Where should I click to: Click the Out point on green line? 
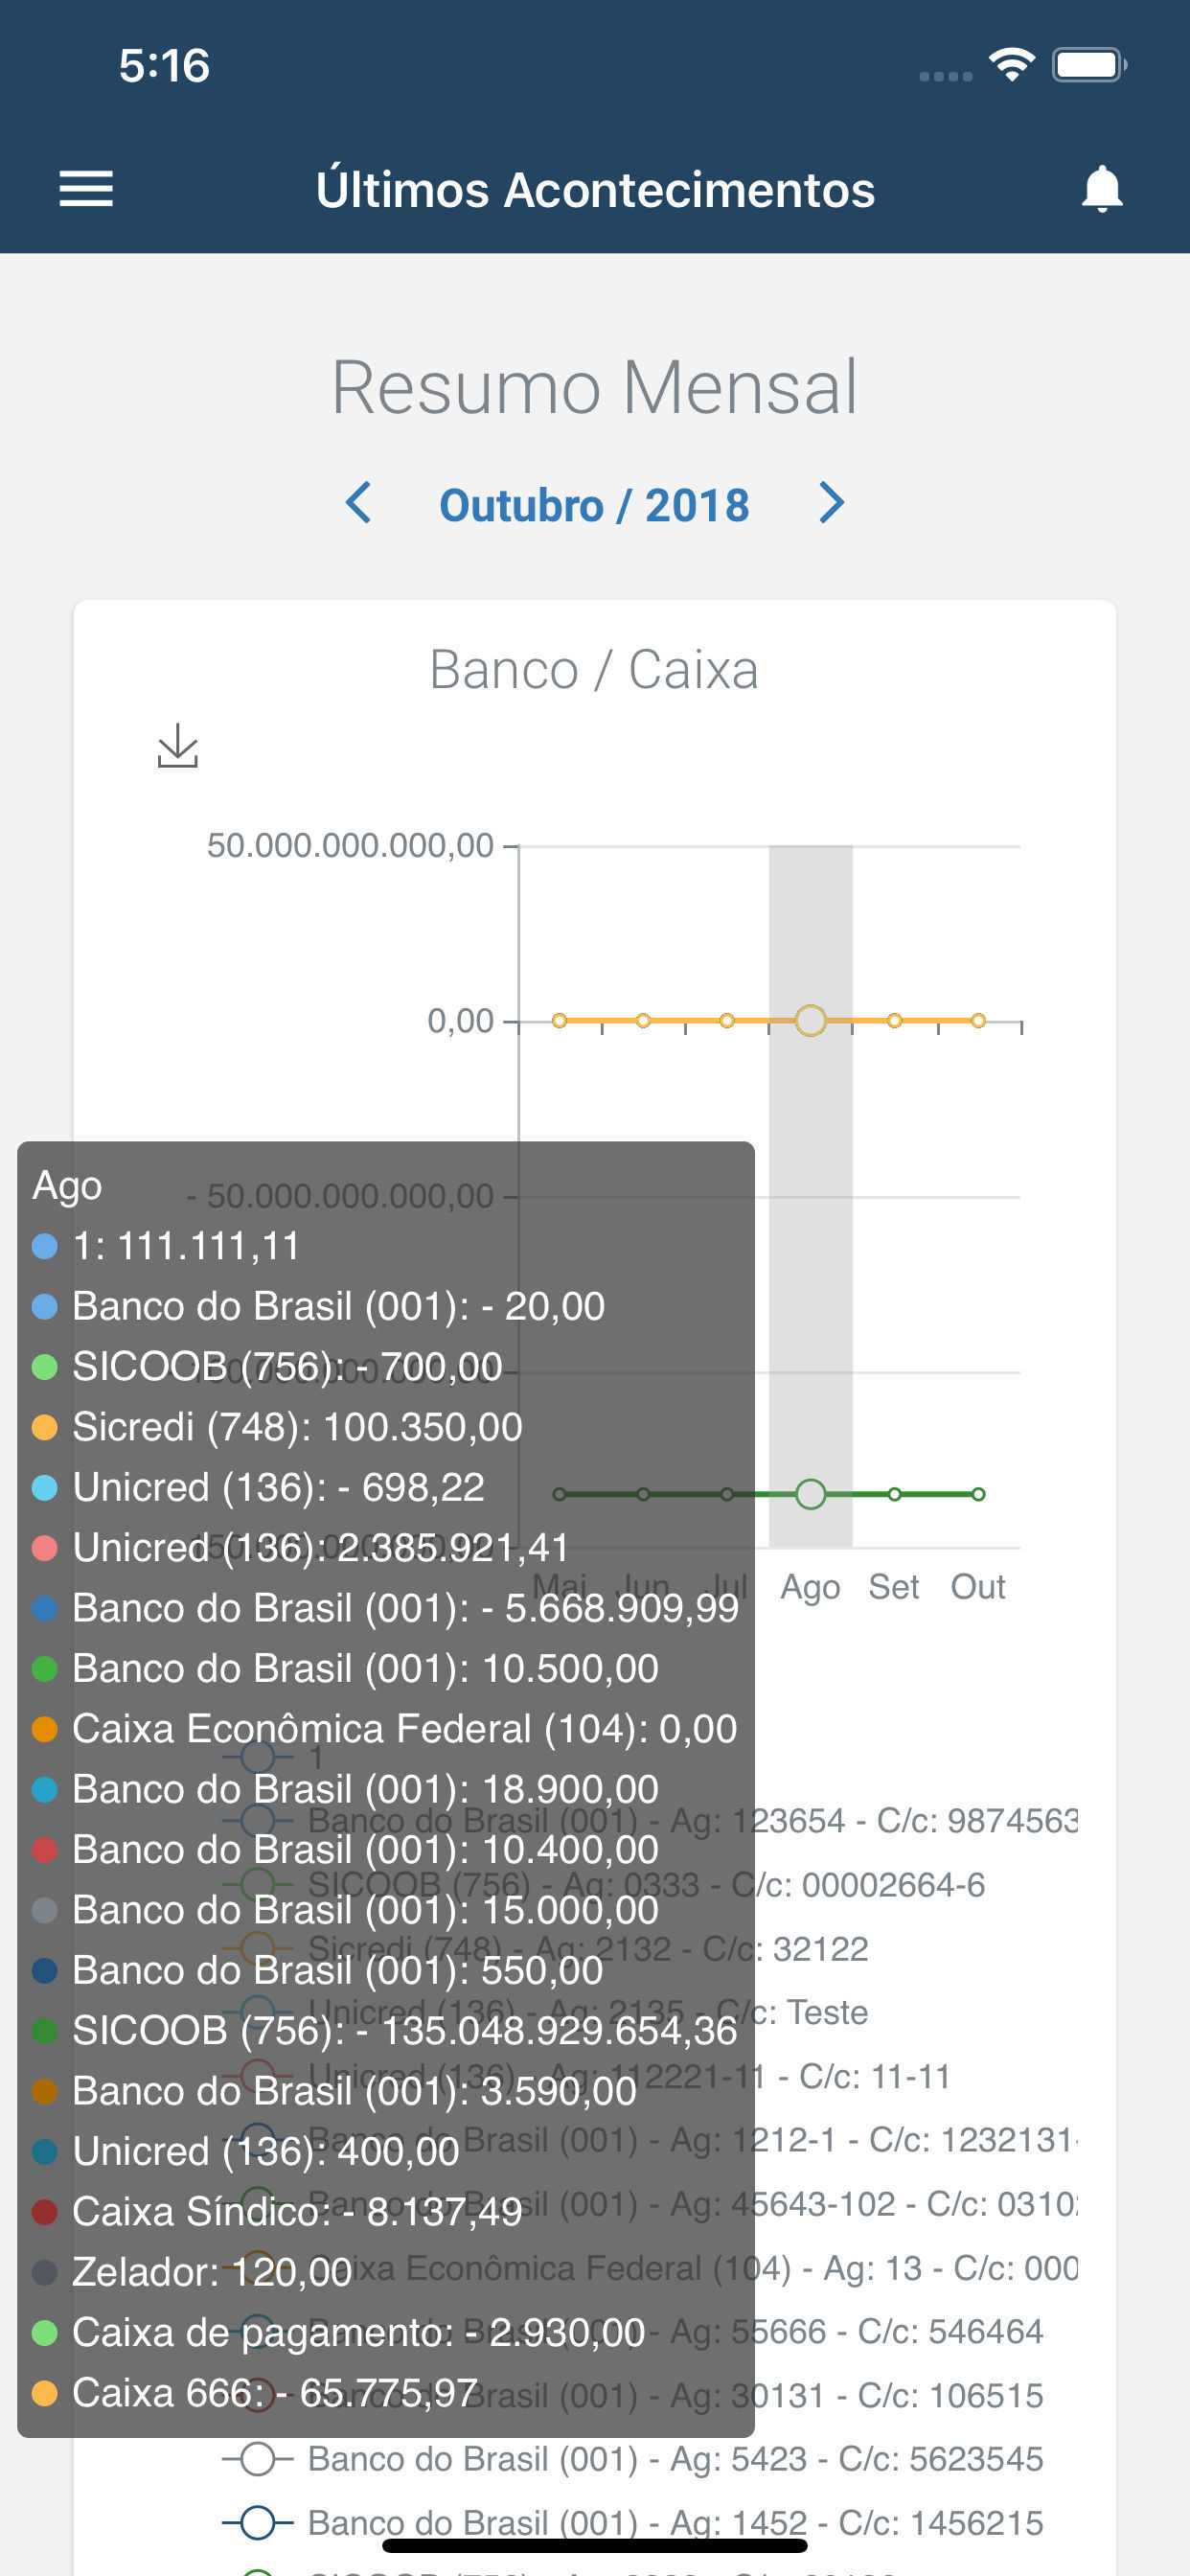[978, 1494]
